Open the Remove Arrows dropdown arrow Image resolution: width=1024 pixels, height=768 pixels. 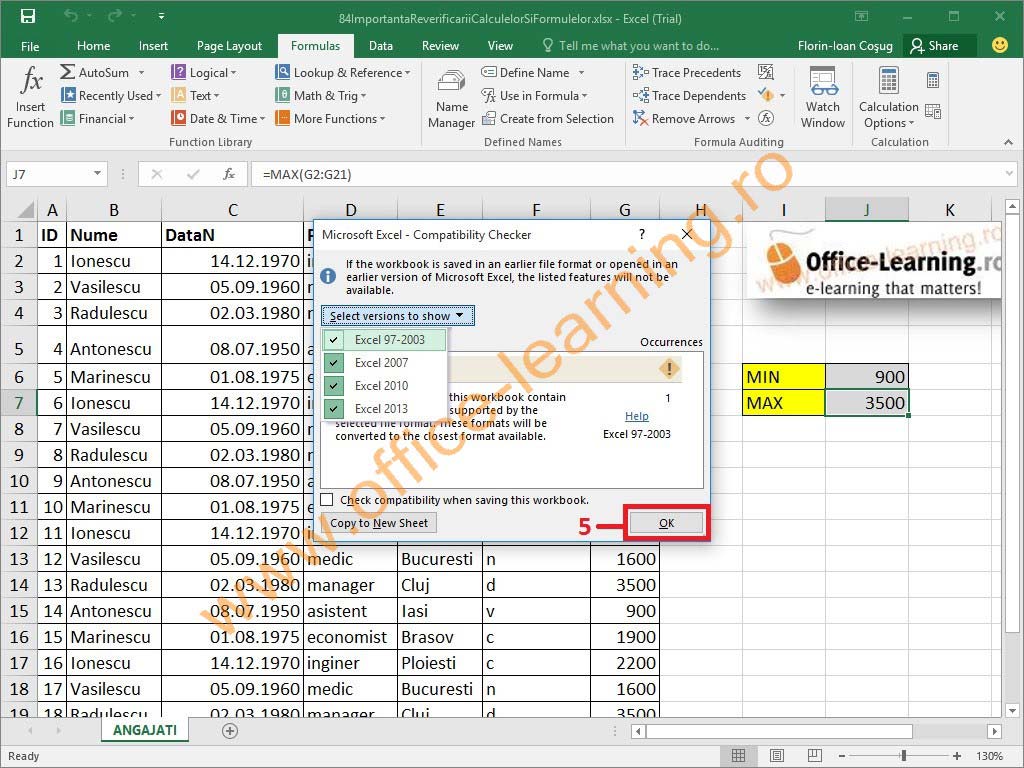click(748, 118)
